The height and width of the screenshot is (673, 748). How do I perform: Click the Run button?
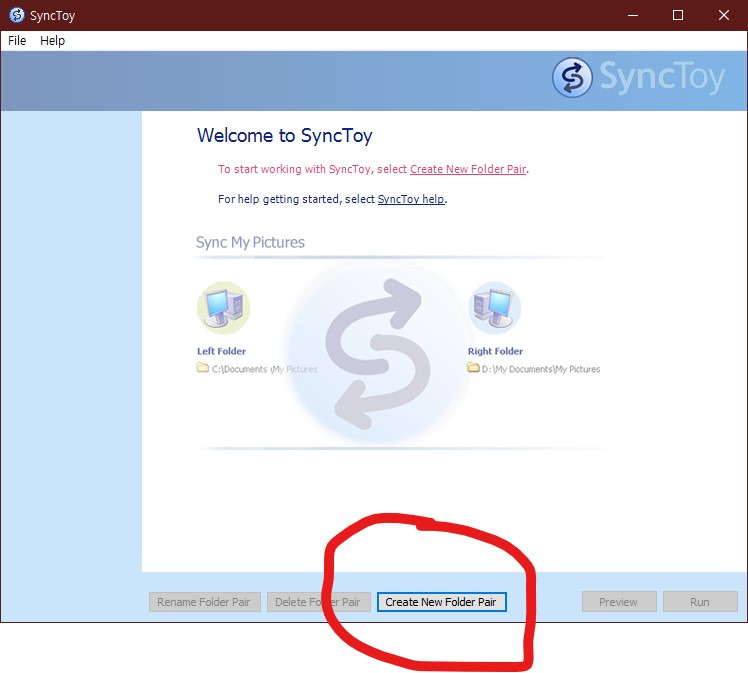700,602
